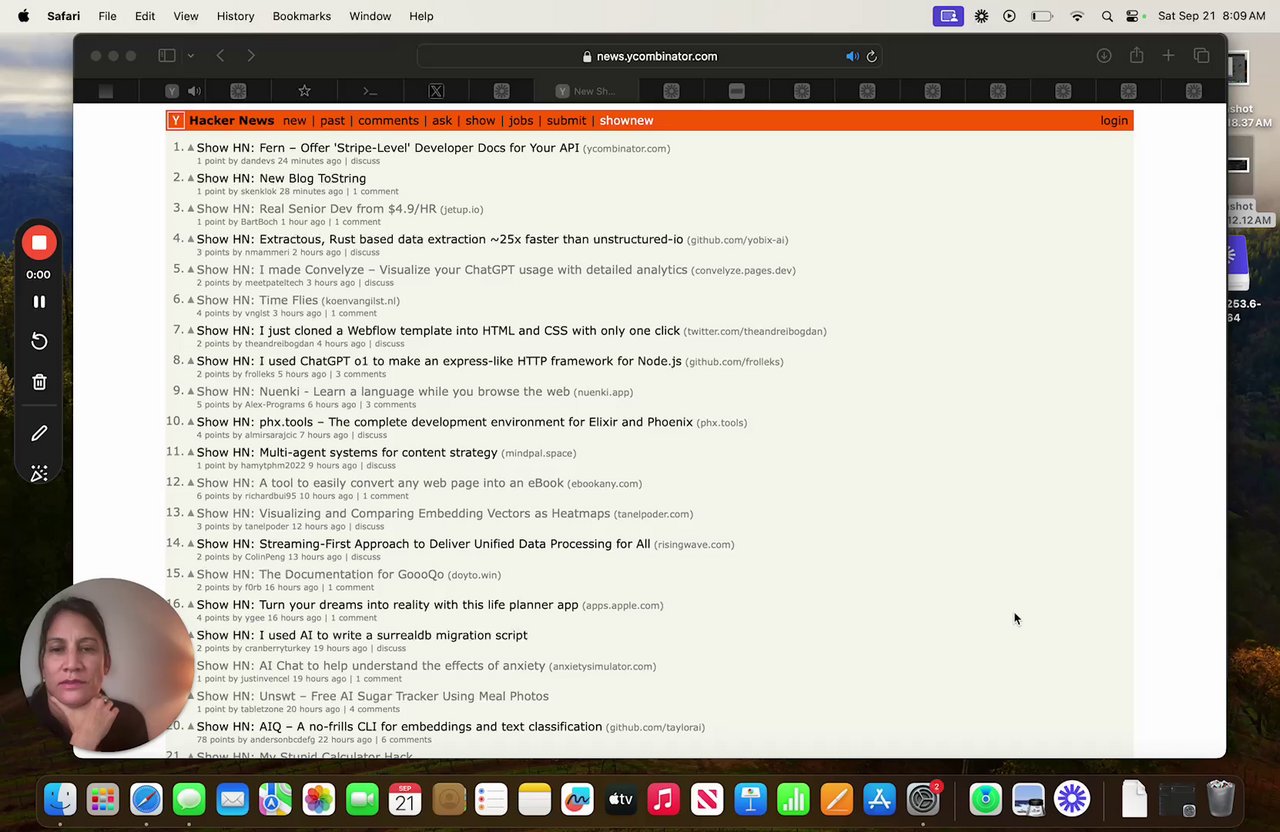Open Freeform from the Dock

click(577, 799)
